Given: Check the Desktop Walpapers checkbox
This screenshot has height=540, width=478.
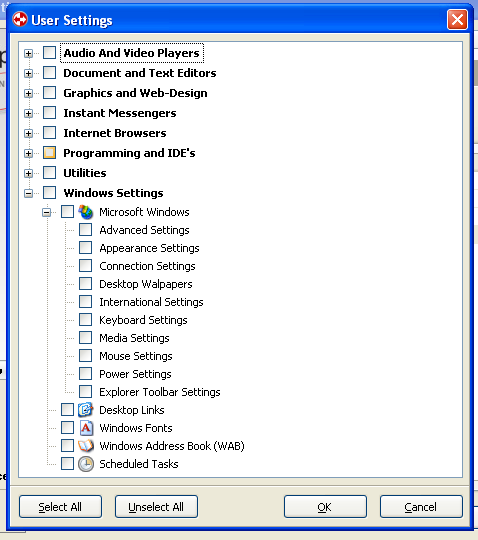Looking at the screenshot, I should [x=85, y=284].
